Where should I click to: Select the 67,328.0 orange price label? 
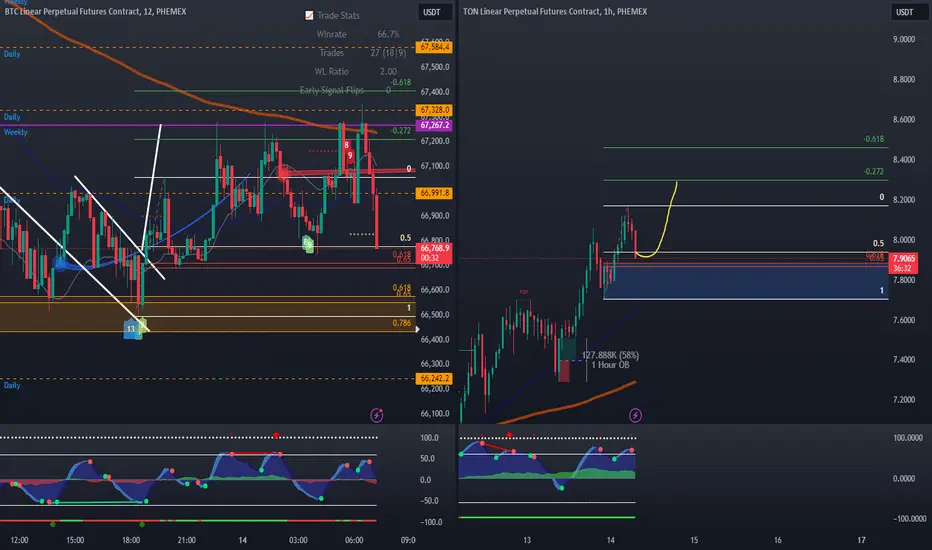pyautogui.click(x=434, y=110)
